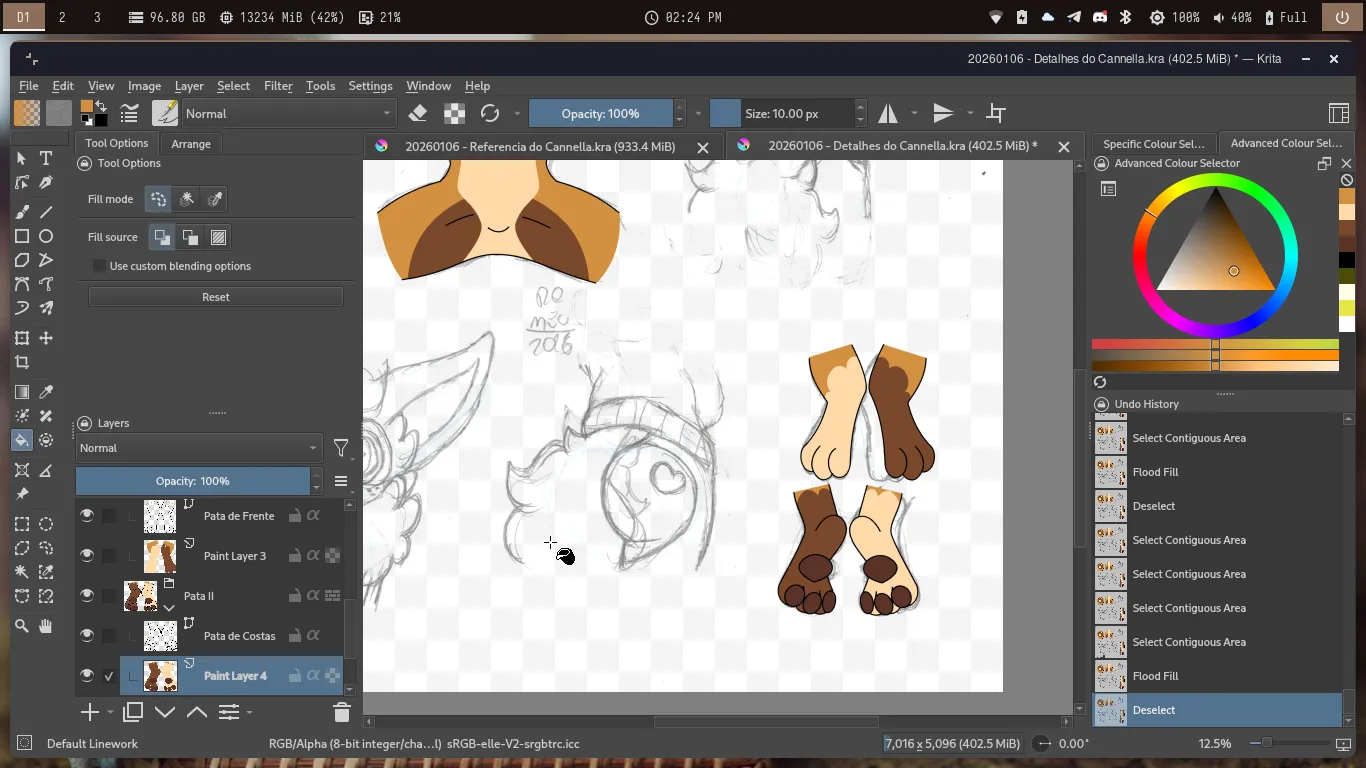This screenshot has width=1366, height=768.
Task: Open the brush blending mode Normal dropdown
Action: 288,113
